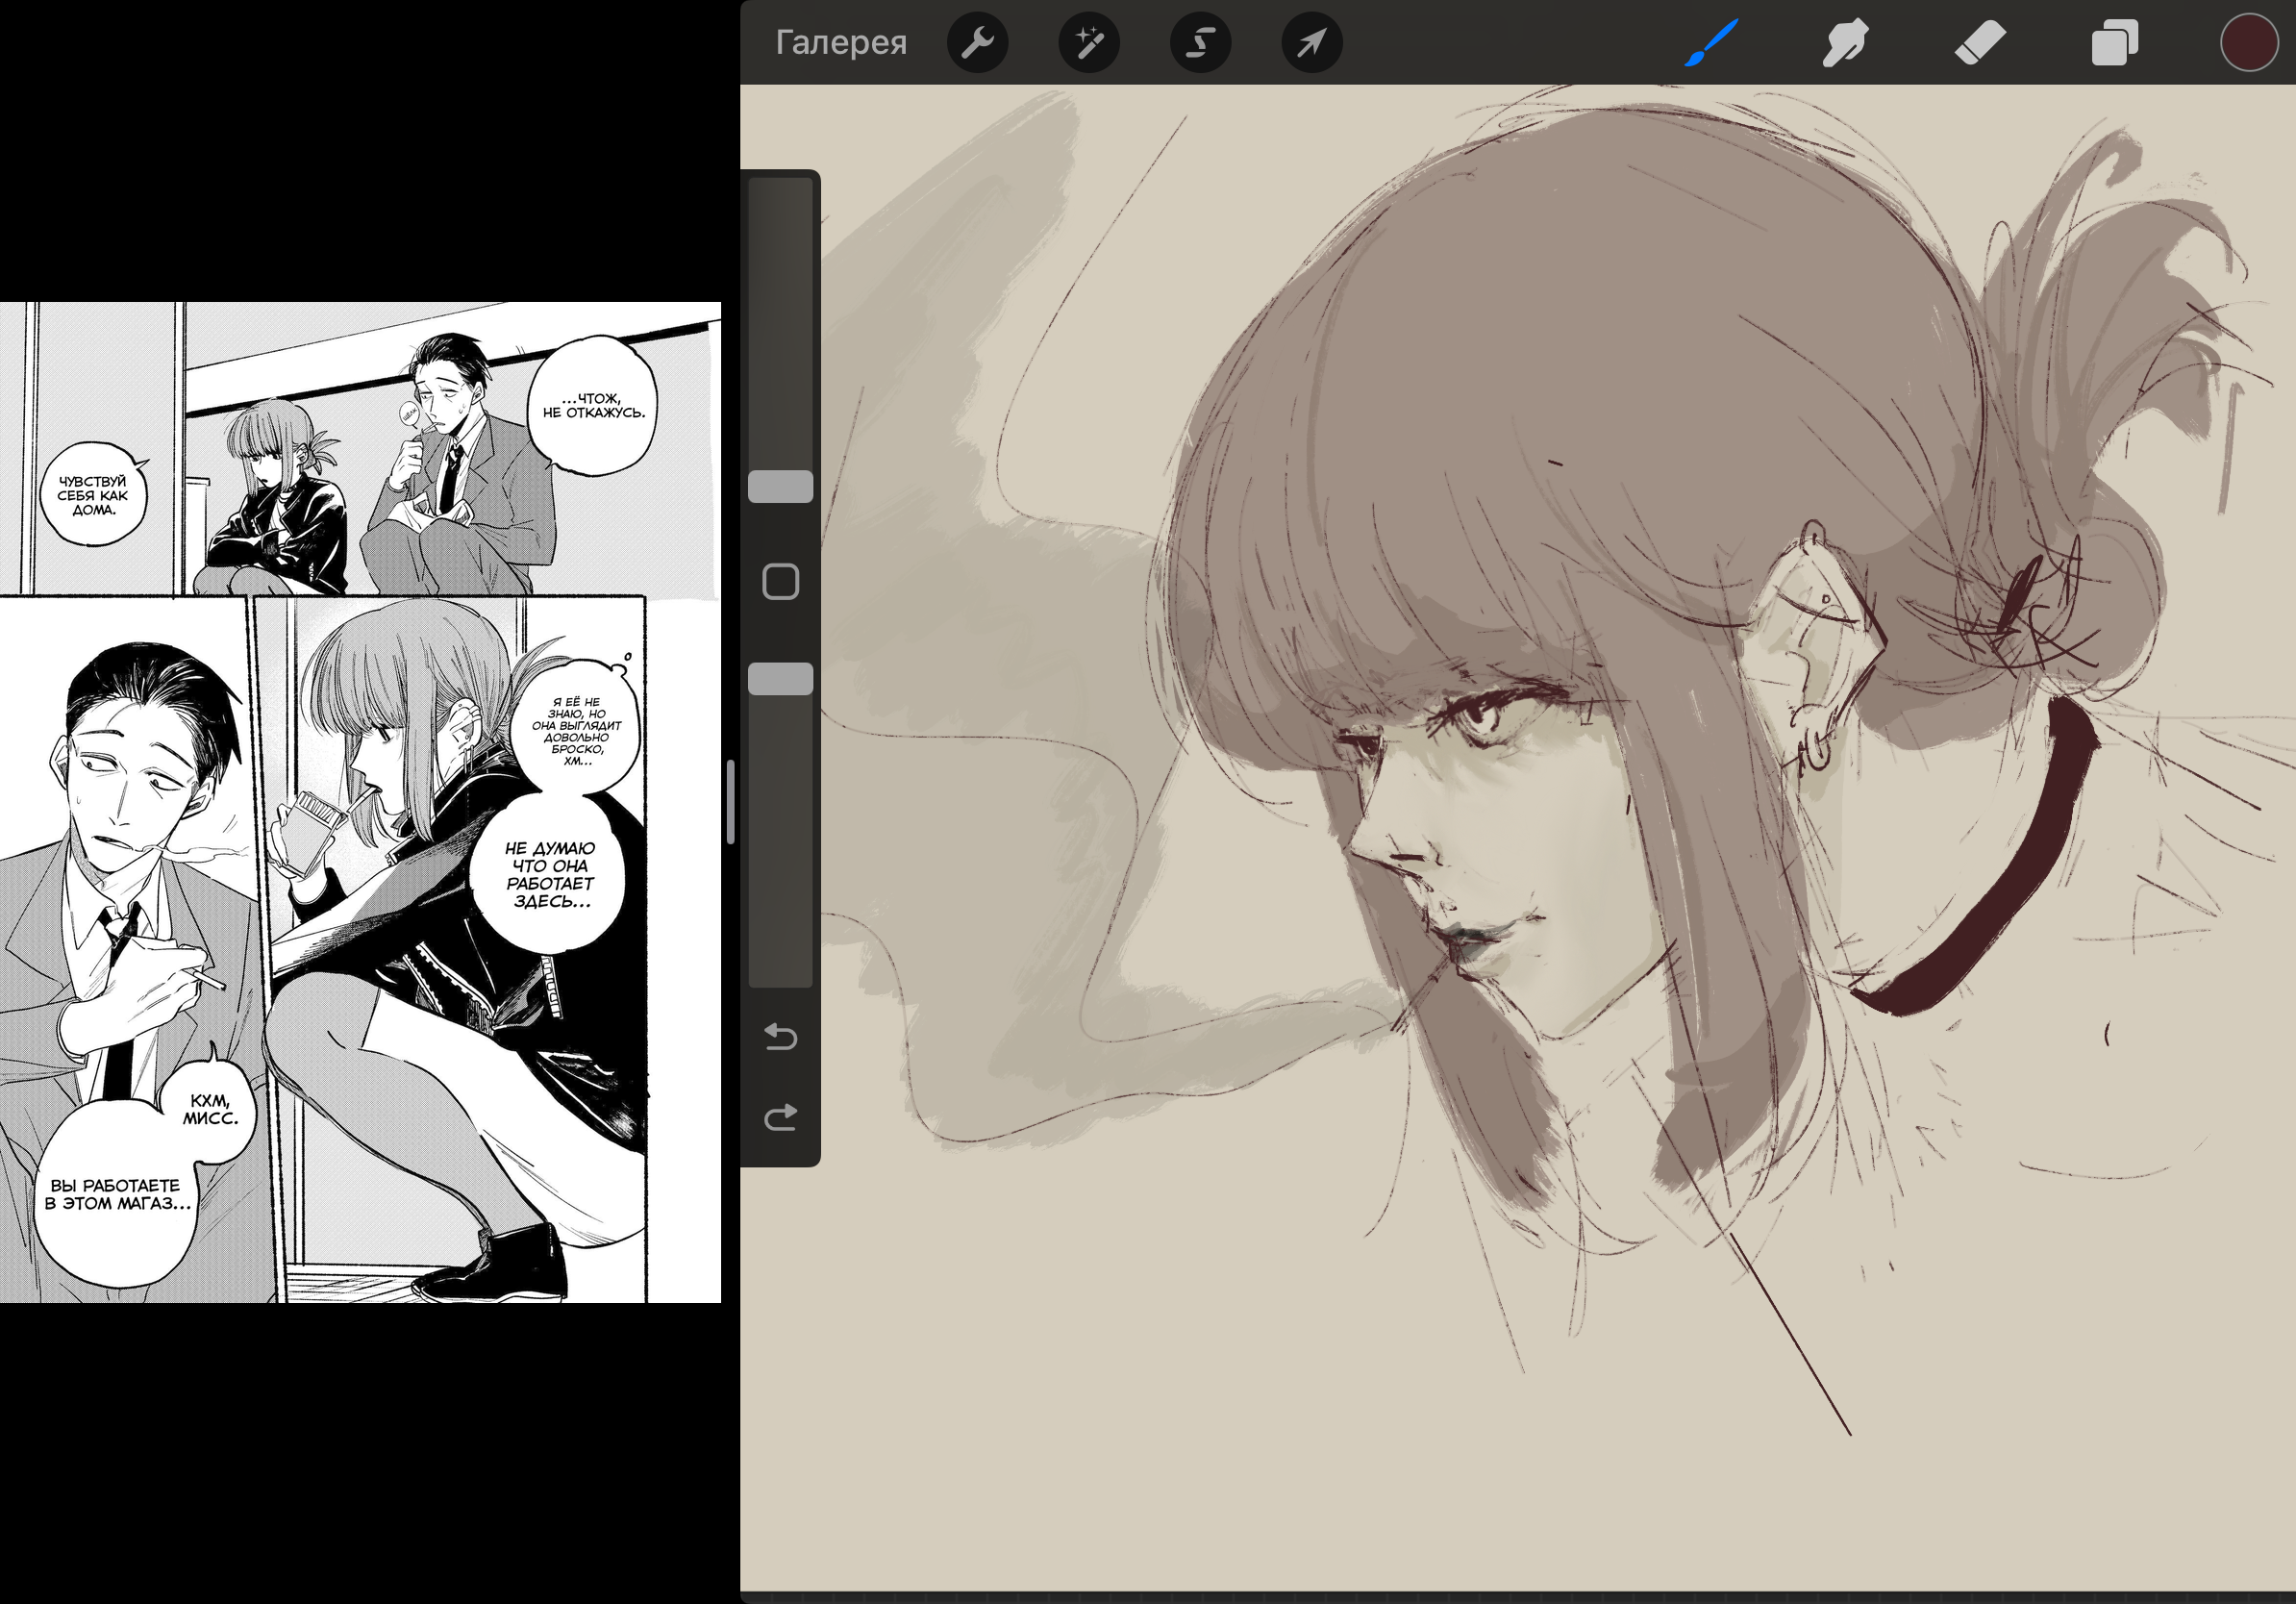
Task: Click the redo arrow
Action: 780,1116
